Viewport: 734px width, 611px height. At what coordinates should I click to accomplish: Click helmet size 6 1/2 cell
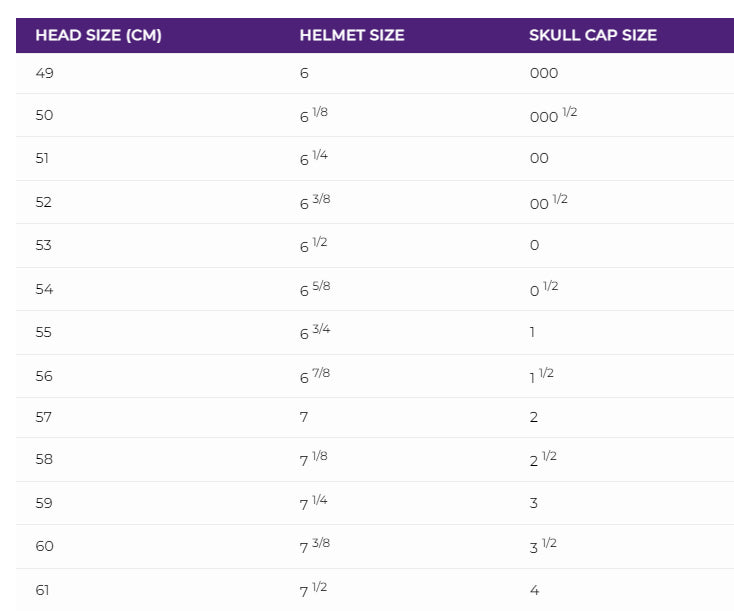click(314, 245)
